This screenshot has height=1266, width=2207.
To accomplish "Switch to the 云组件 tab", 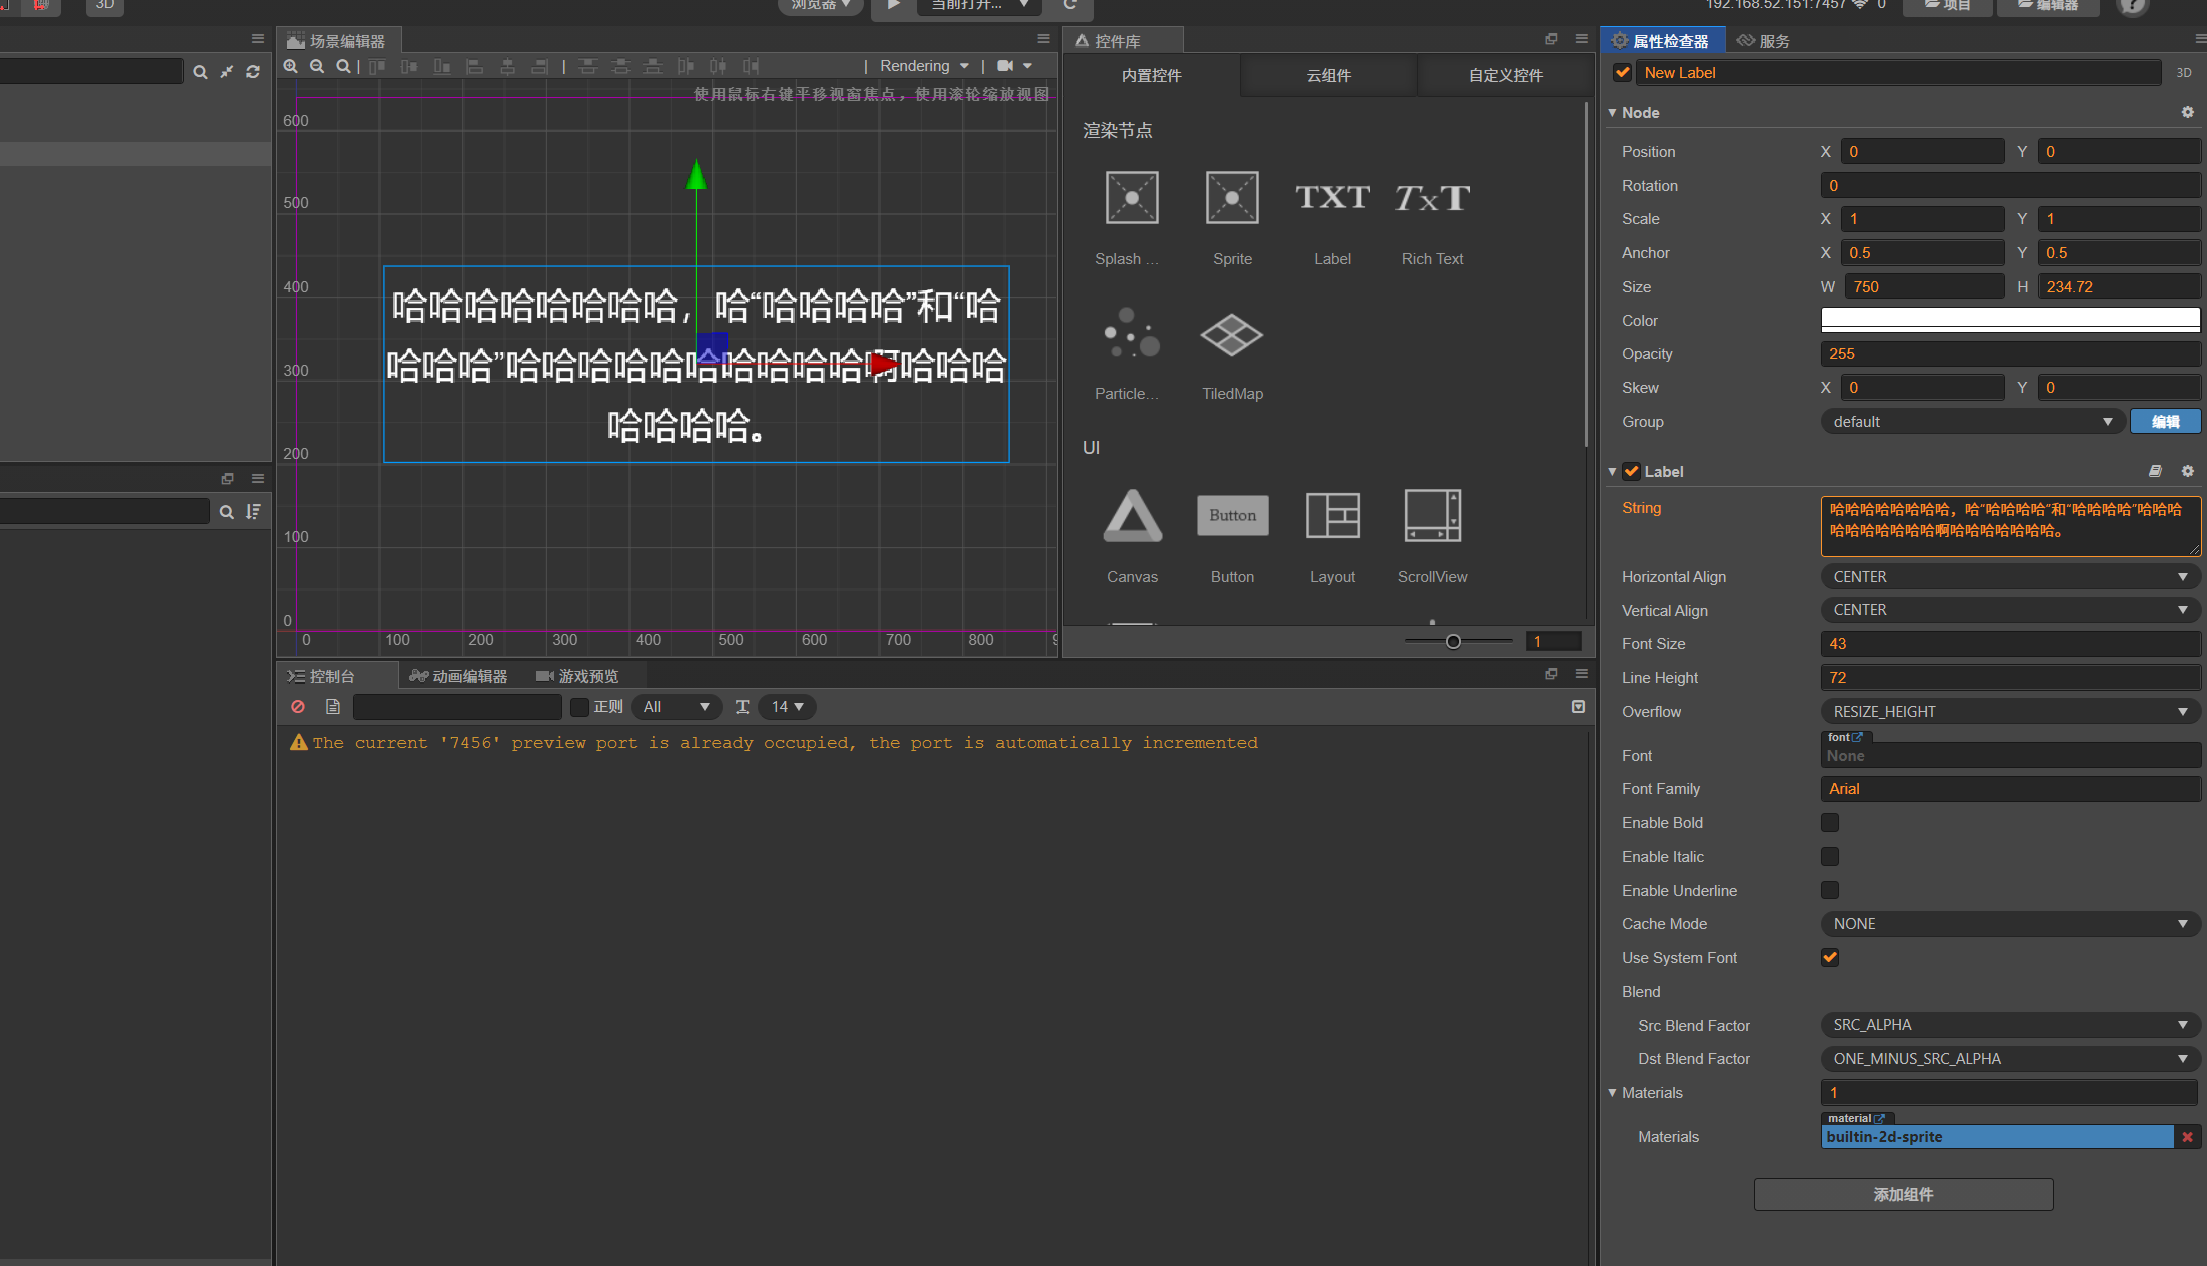I will point(1328,75).
